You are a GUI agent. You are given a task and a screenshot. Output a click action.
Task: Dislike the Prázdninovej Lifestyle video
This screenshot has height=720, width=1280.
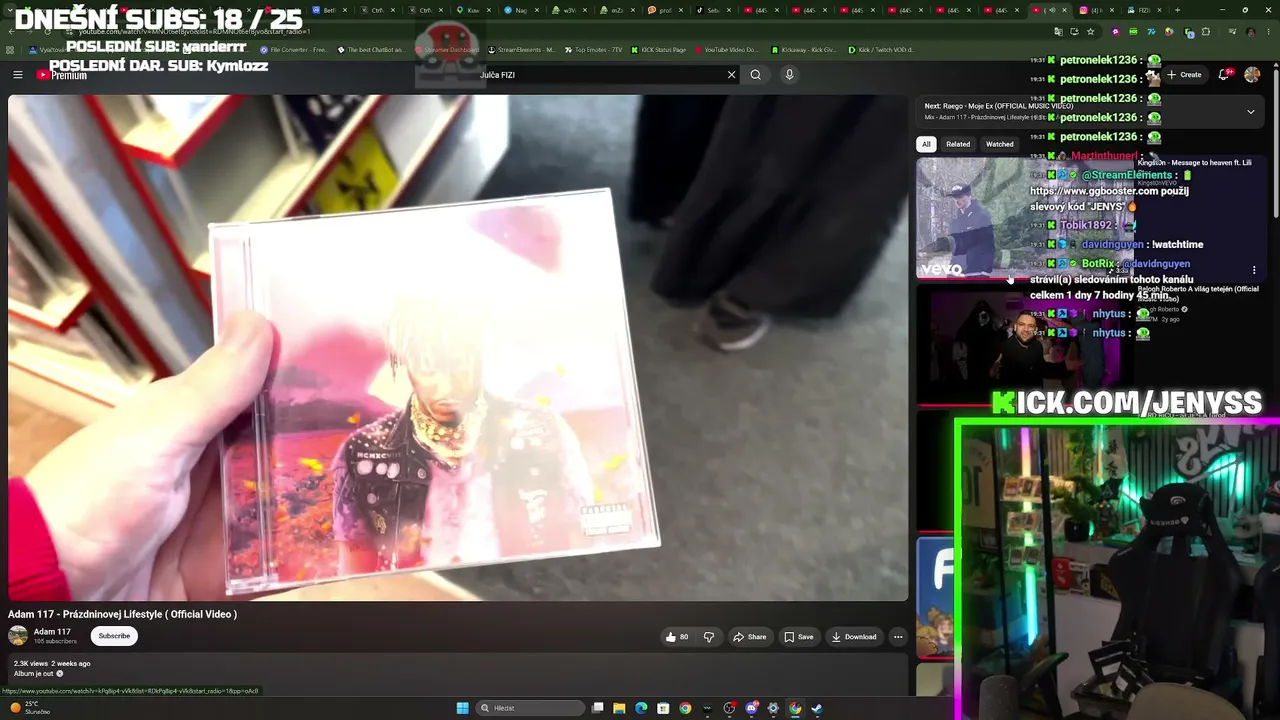pos(708,637)
